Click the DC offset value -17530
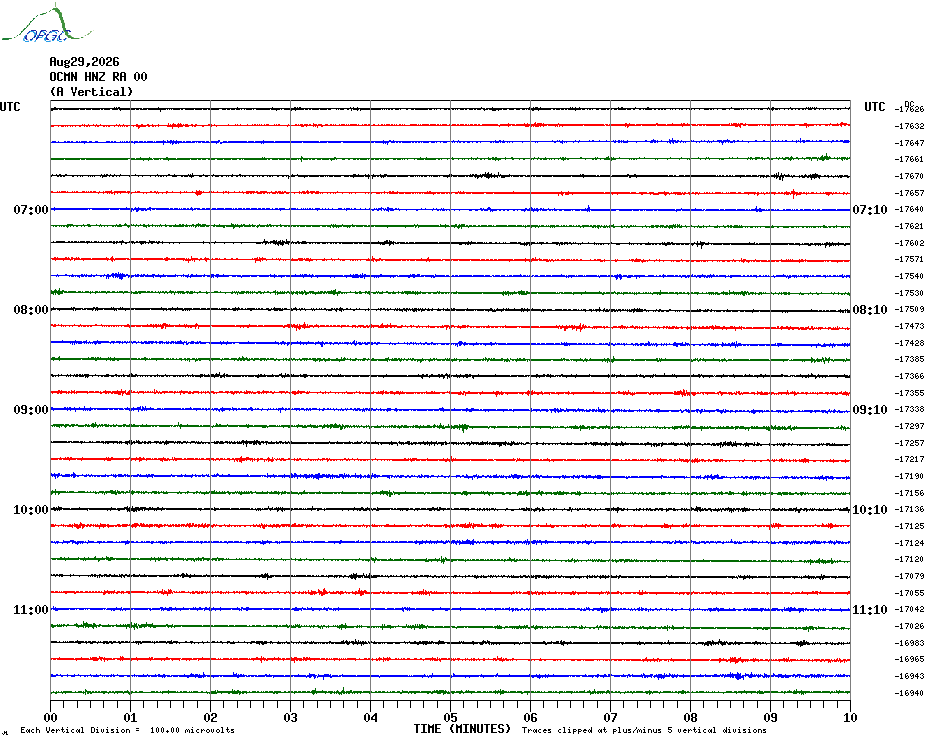Viewport: 930px width, 744px height. click(x=910, y=293)
